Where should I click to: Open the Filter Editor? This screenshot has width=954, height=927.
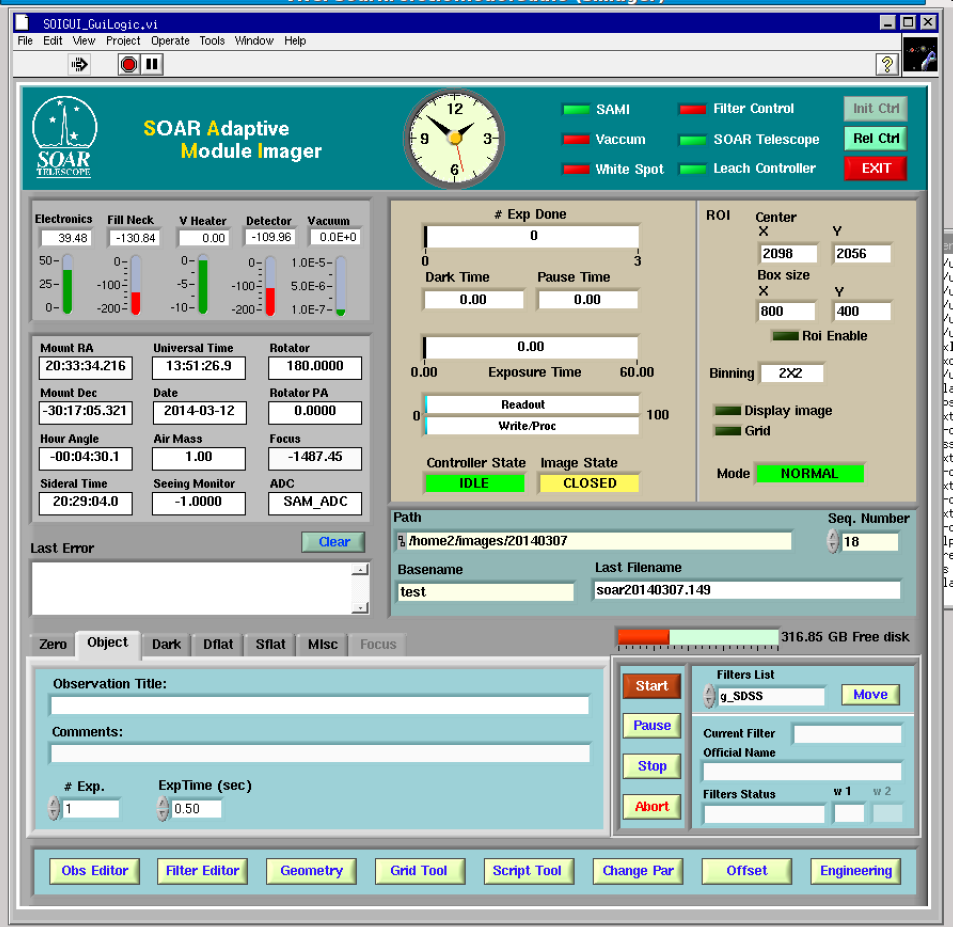point(203,871)
